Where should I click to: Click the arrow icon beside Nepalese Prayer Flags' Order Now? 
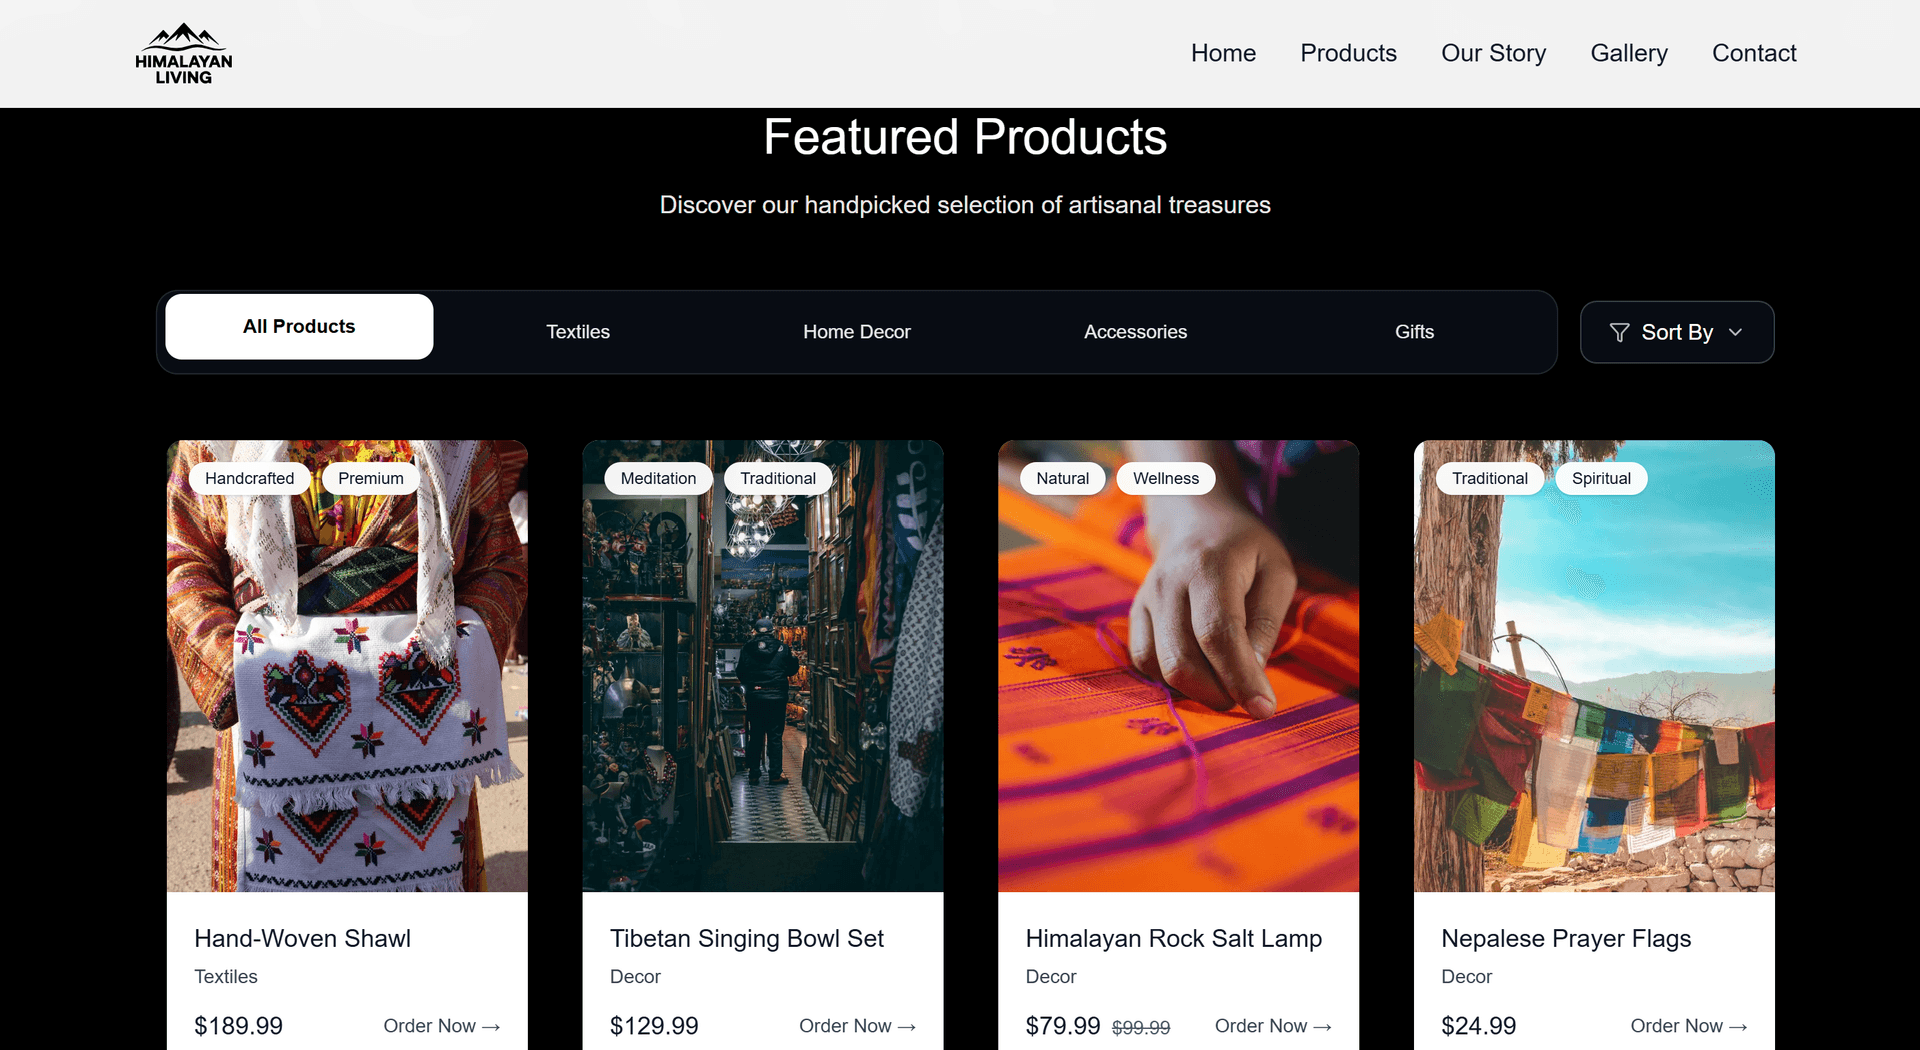click(1739, 1026)
